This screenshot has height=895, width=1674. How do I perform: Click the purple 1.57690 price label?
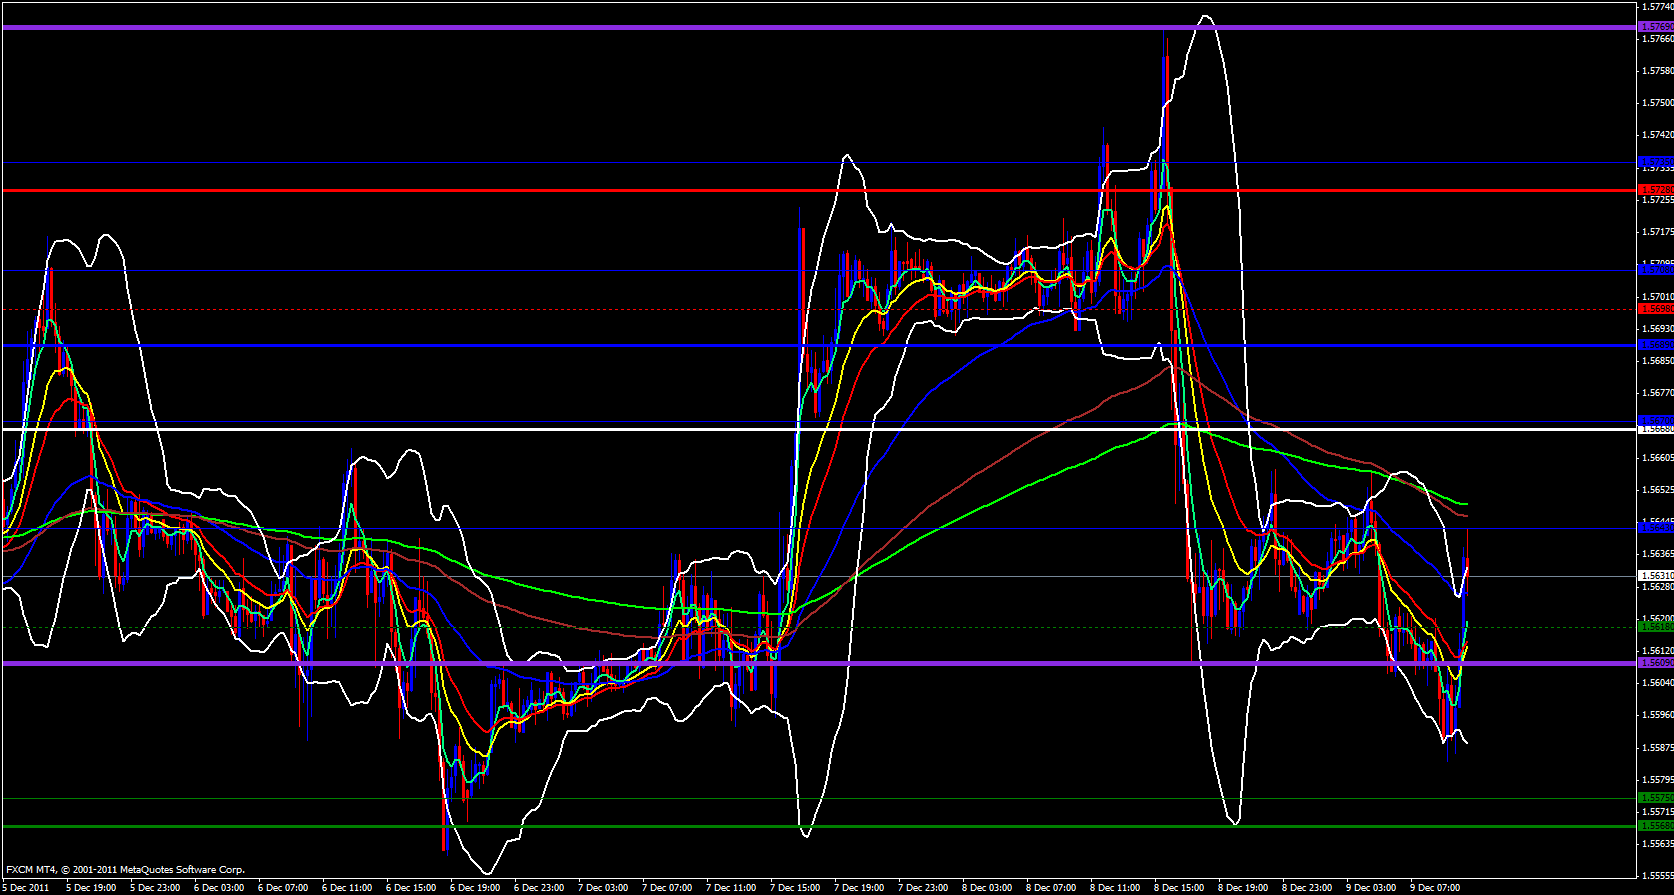pyautogui.click(x=1655, y=27)
